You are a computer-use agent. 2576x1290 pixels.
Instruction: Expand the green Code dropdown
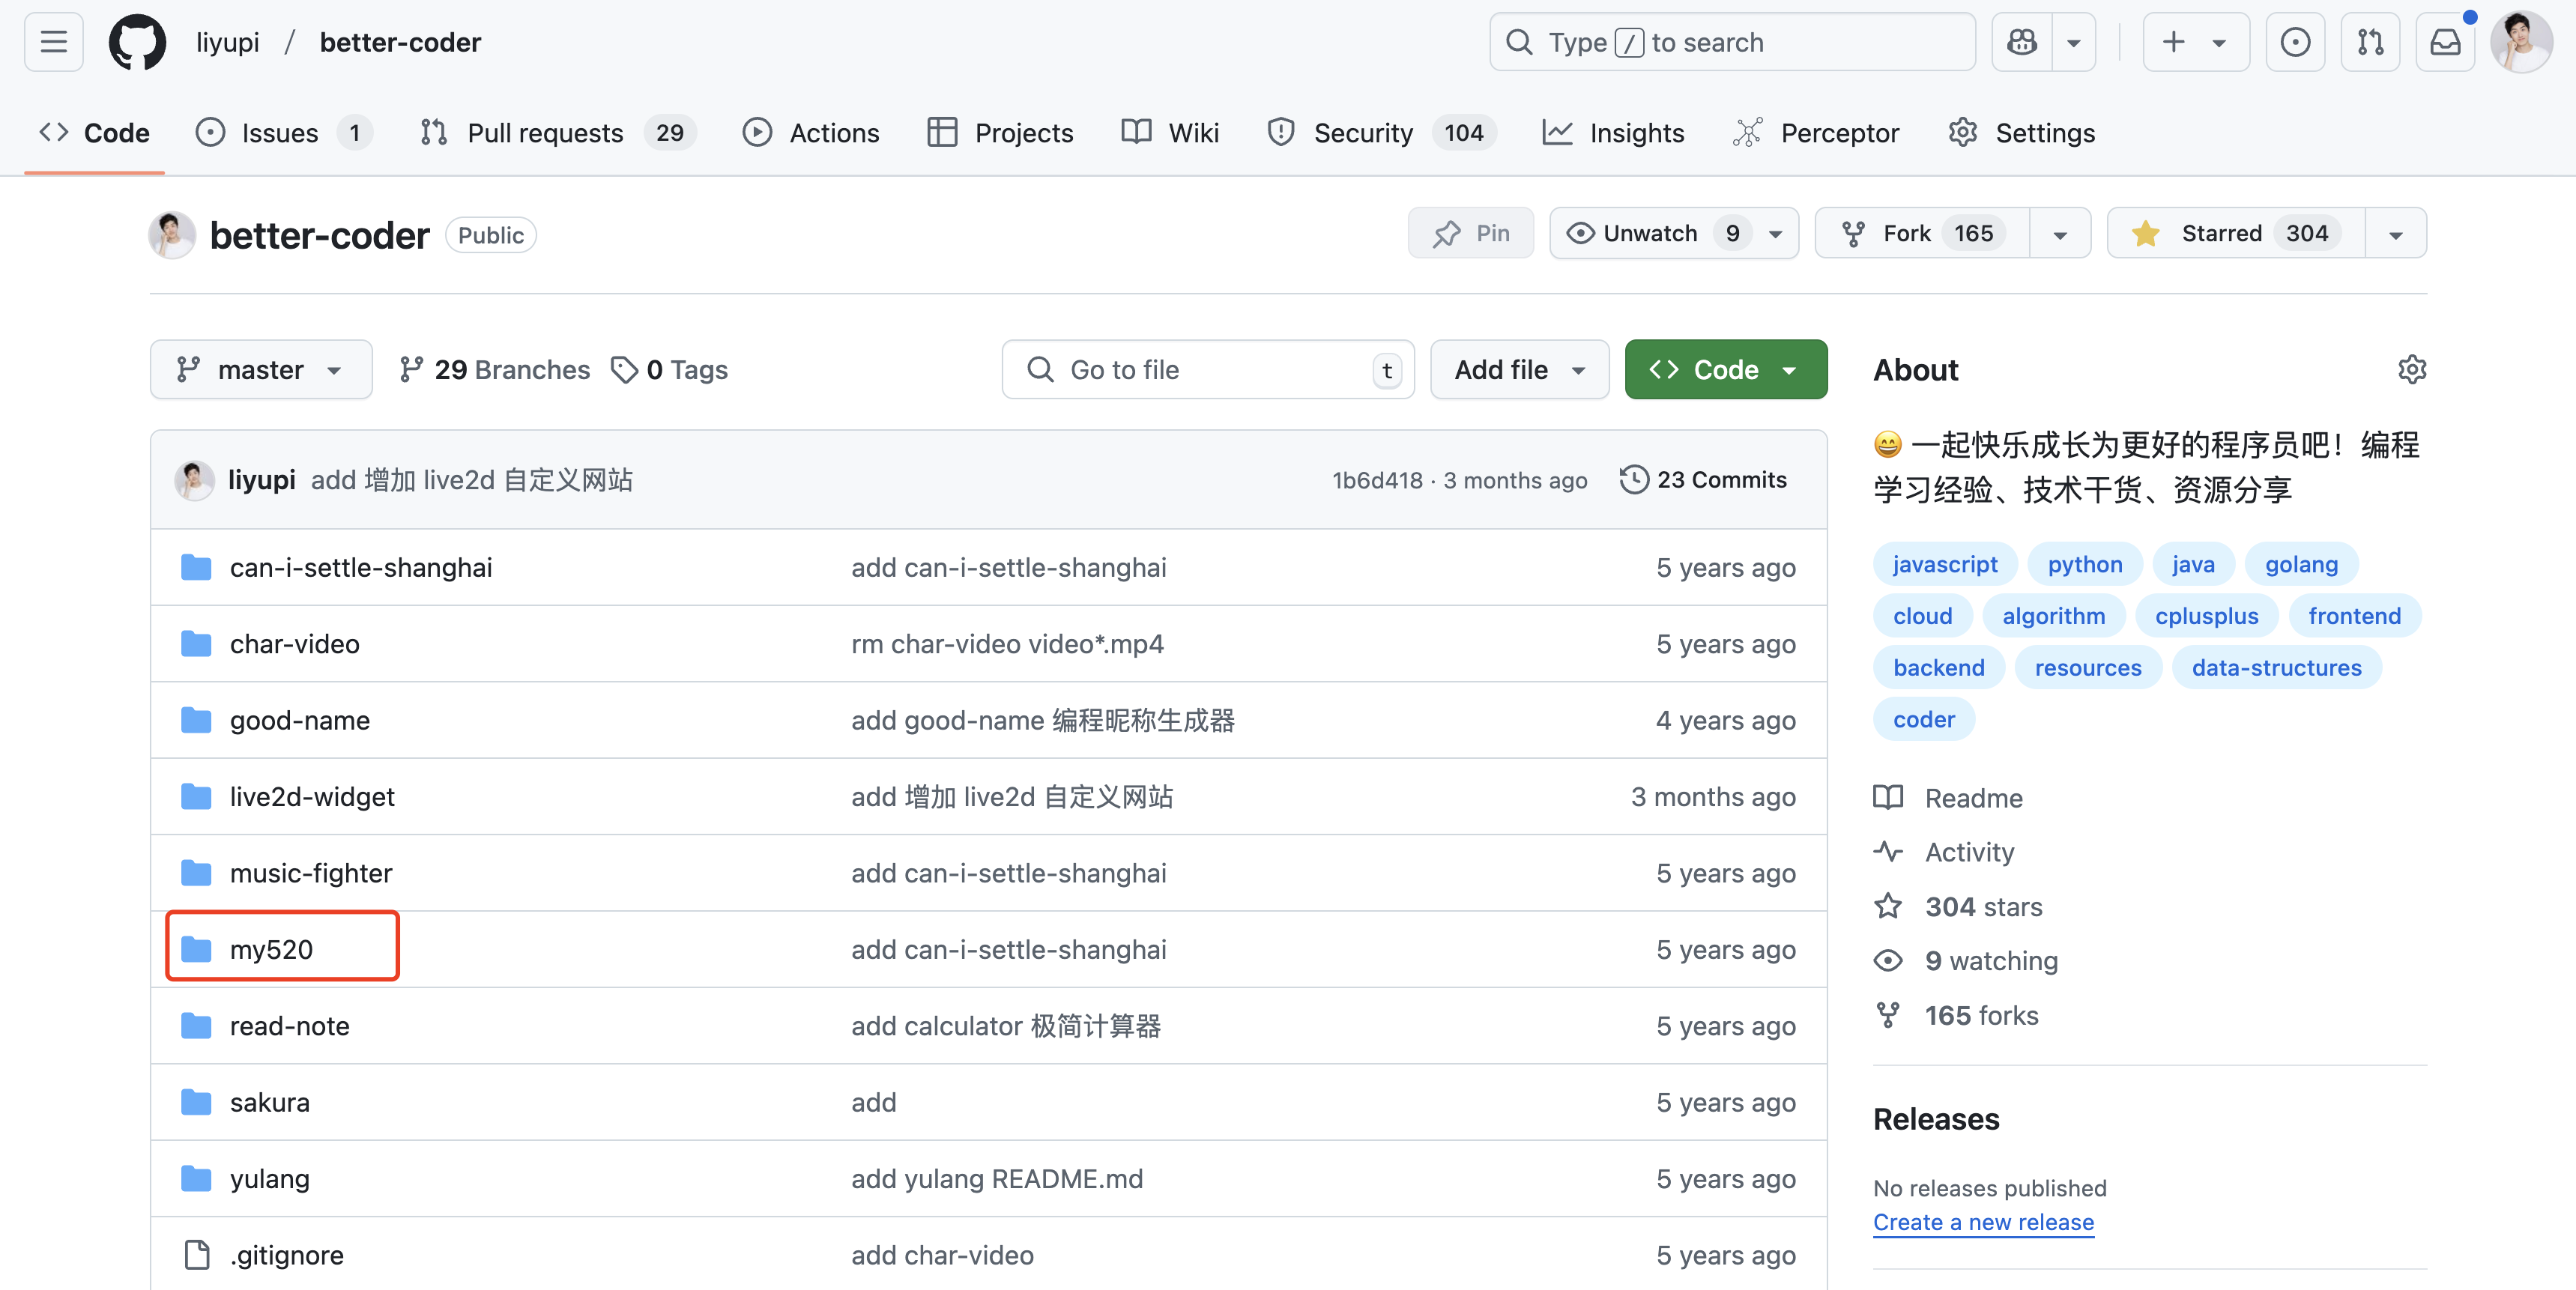coord(1725,369)
